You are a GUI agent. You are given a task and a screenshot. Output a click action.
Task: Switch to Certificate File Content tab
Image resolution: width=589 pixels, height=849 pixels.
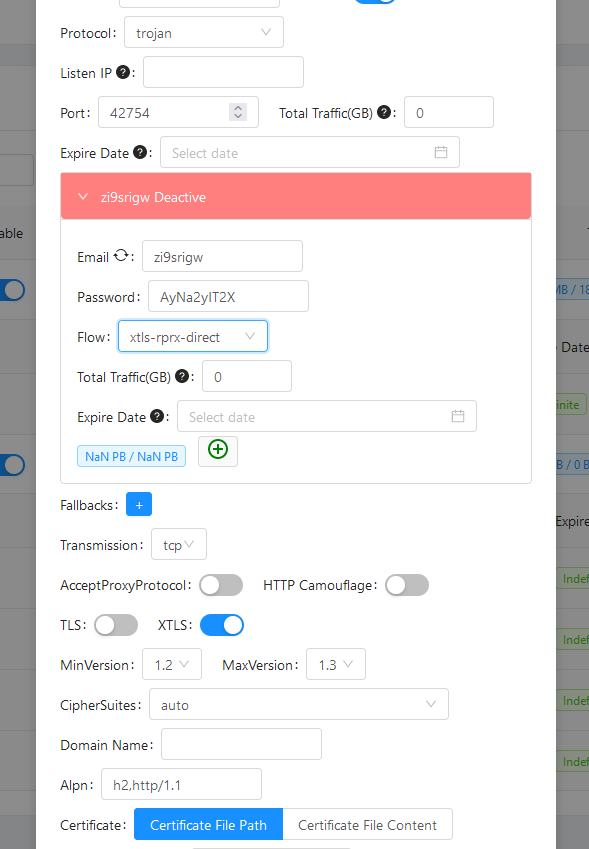tap(367, 825)
